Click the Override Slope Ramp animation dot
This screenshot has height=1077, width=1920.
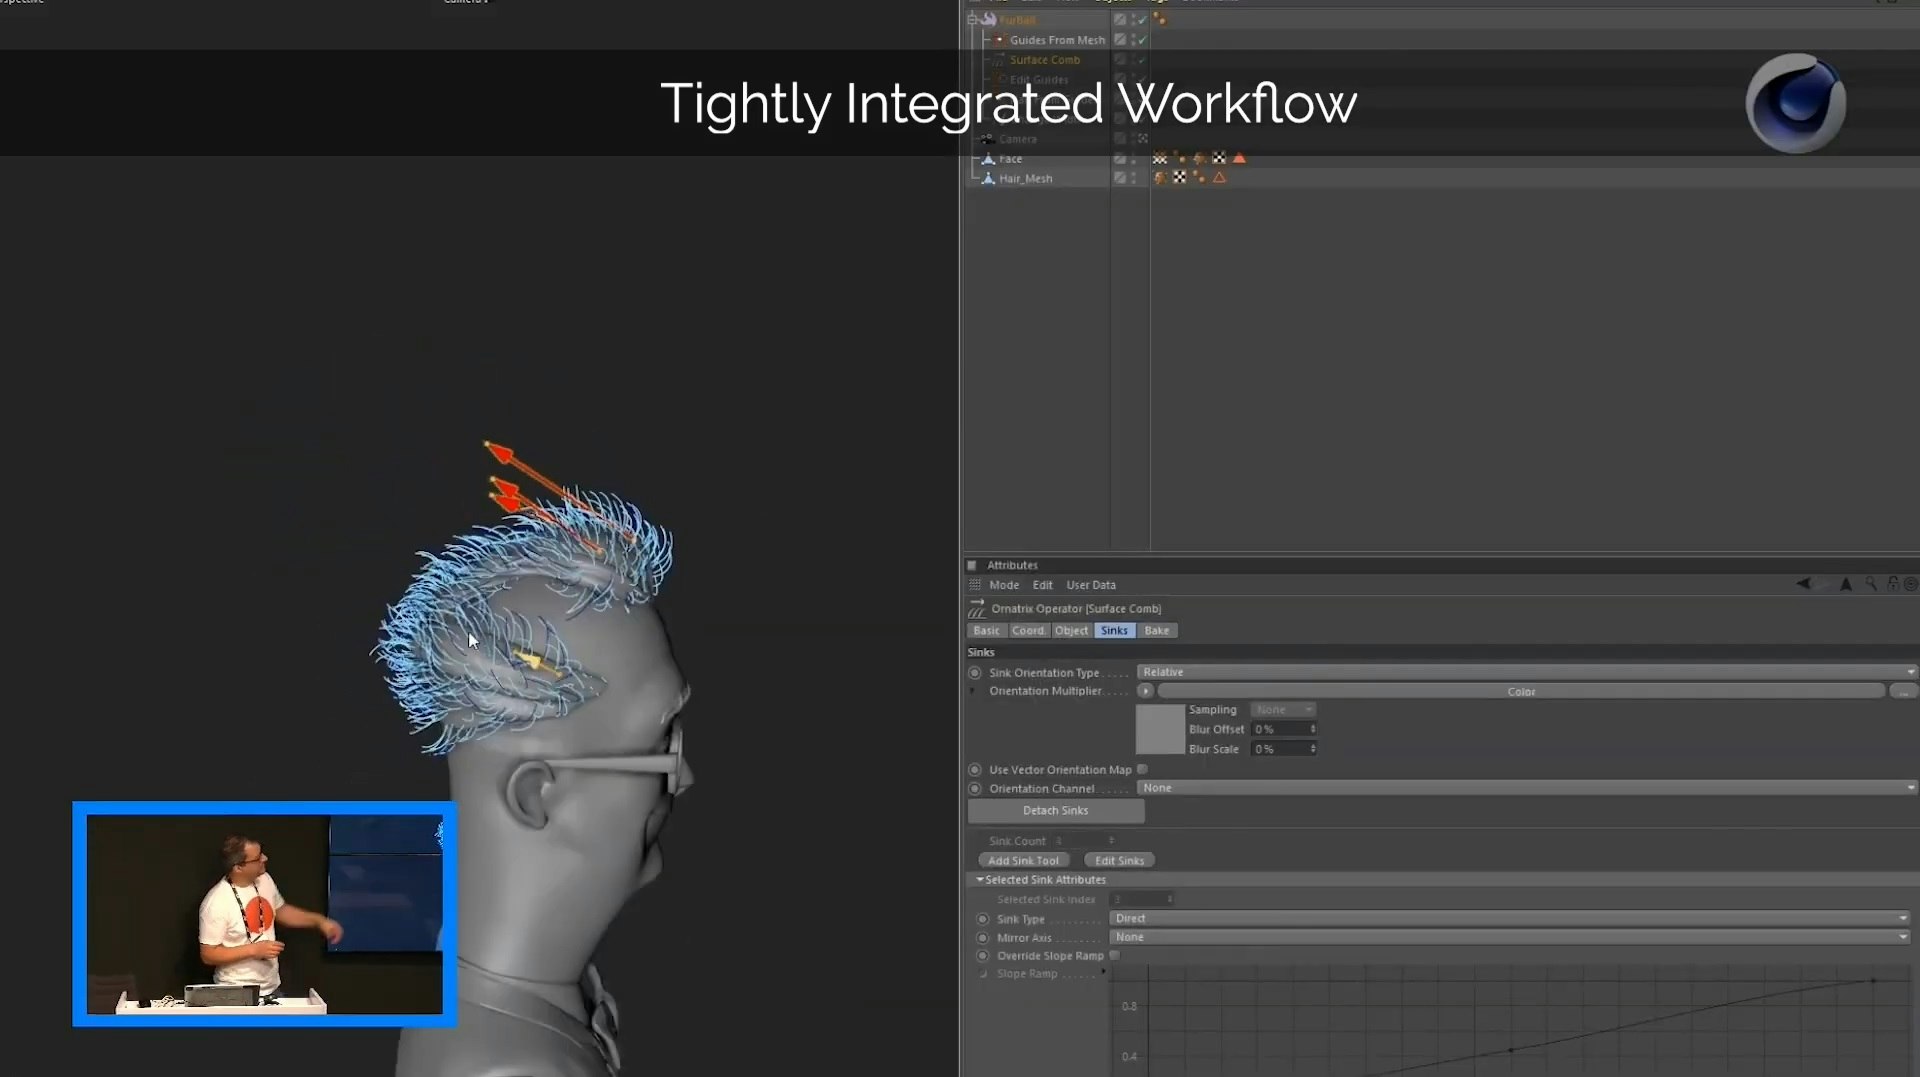(x=983, y=956)
